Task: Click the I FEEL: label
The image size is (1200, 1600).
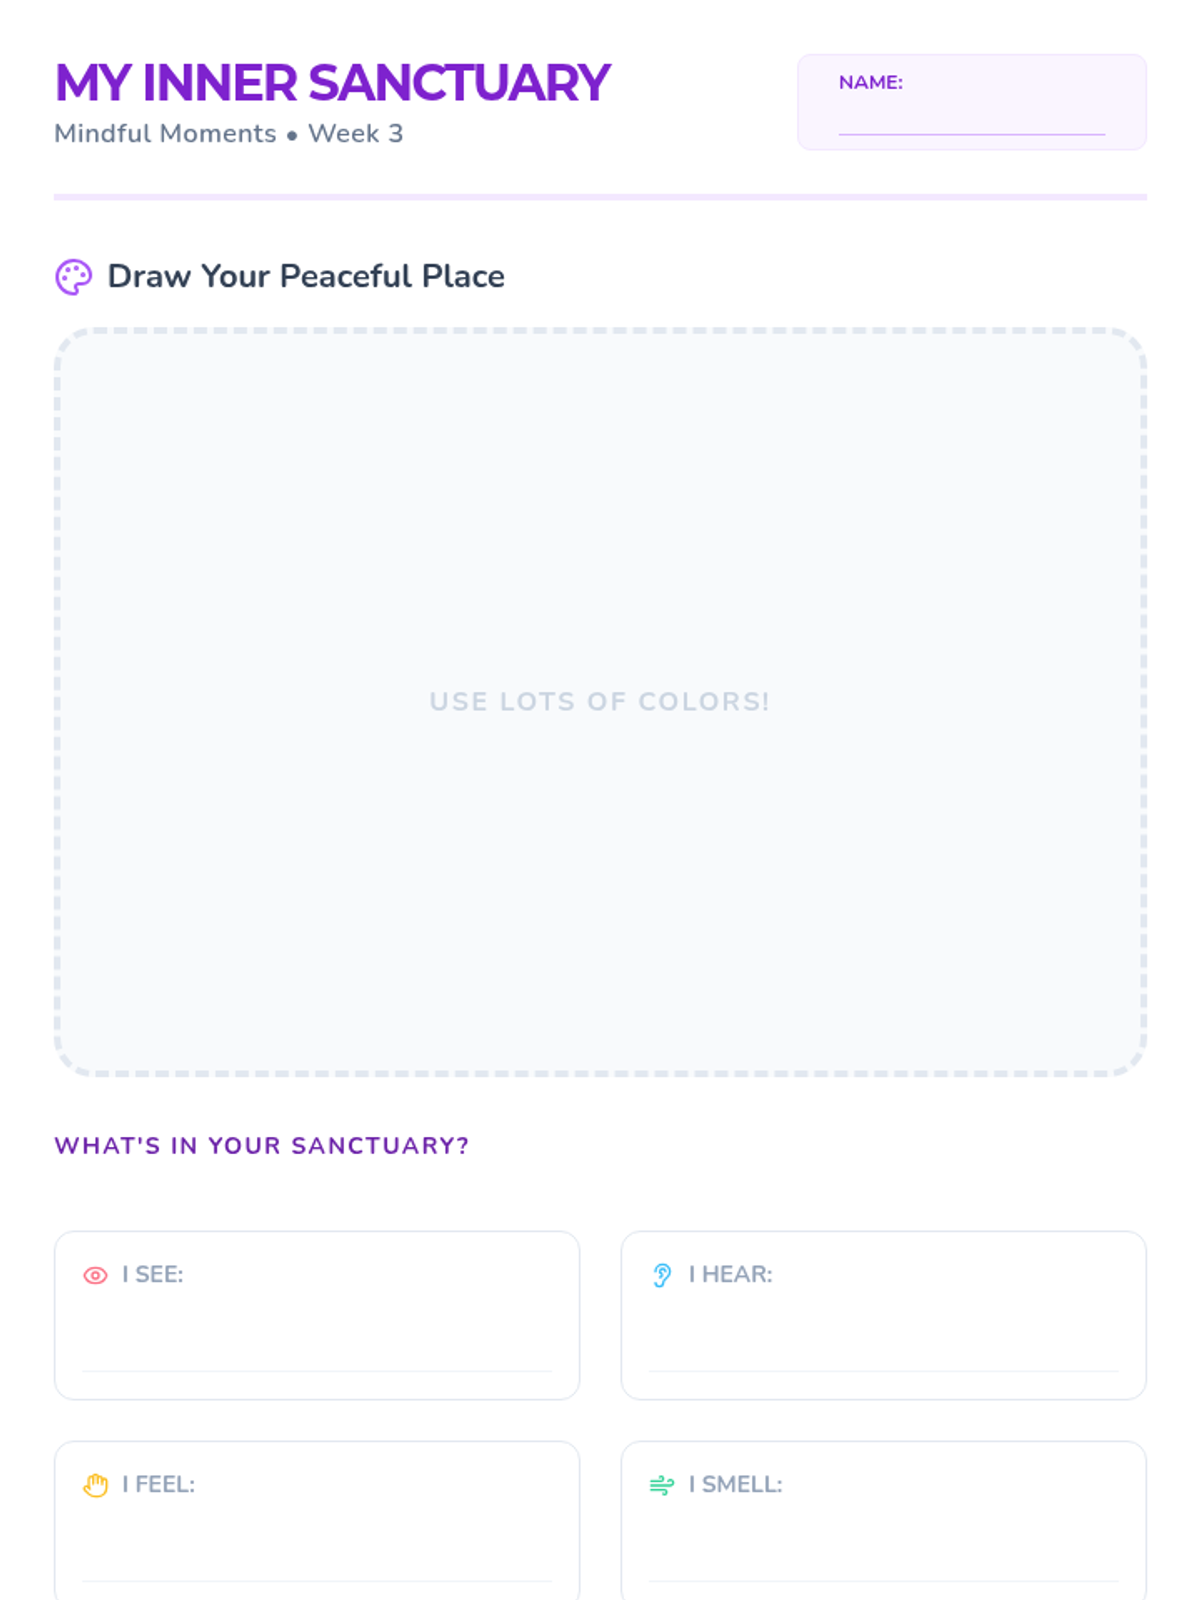Action: pos(159,1485)
